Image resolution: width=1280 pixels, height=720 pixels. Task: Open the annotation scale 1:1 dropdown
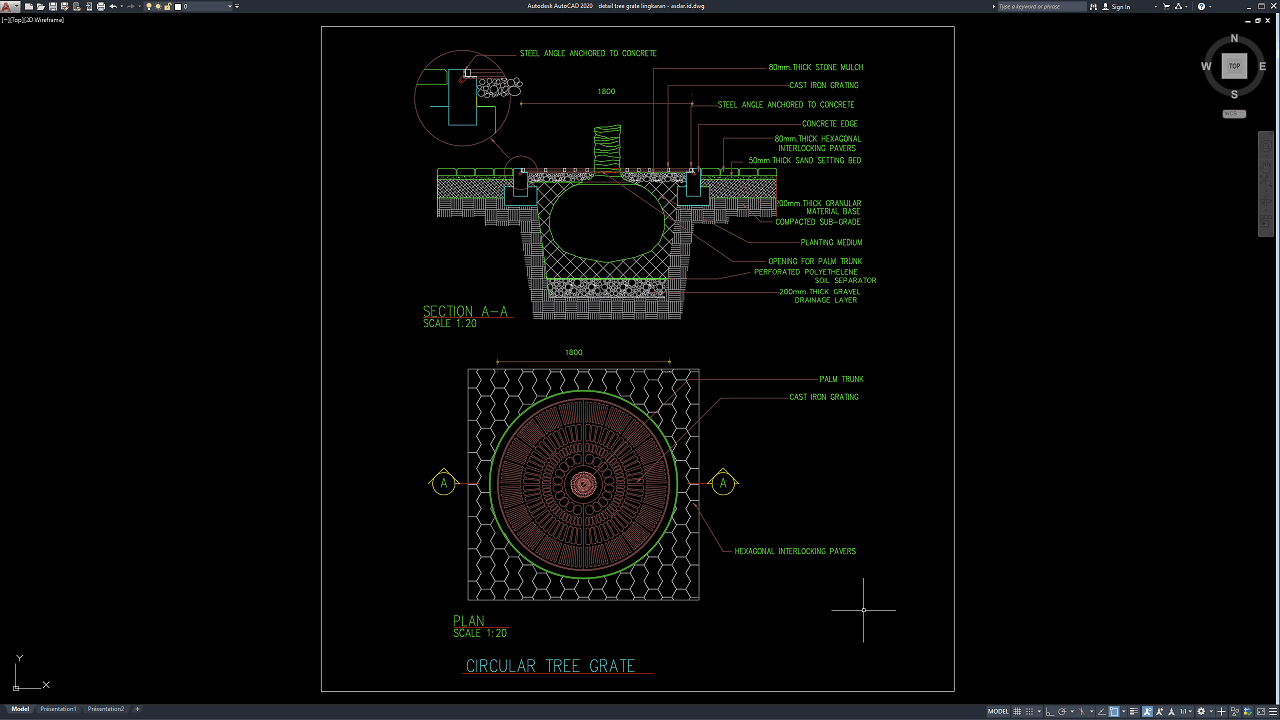[x=1186, y=711]
